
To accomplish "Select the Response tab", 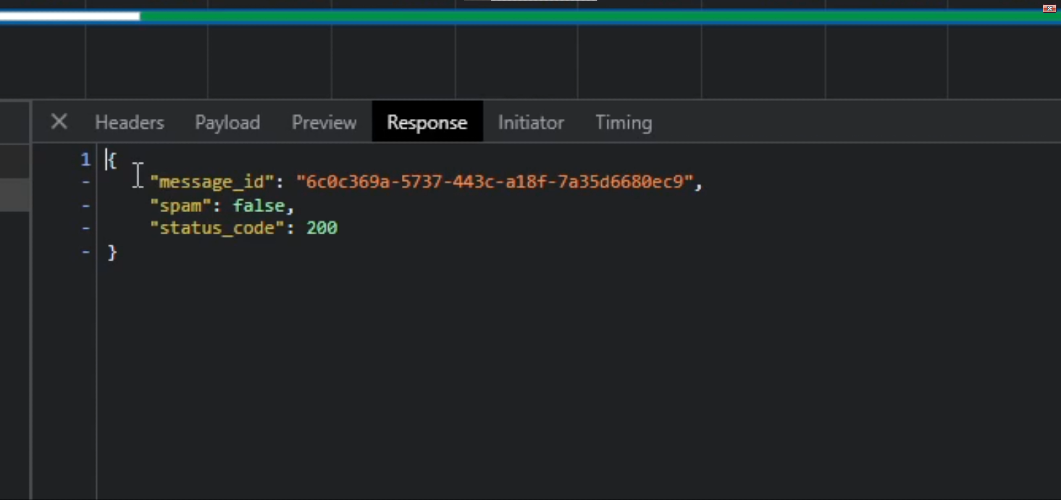I will click(x=427, y=122).
